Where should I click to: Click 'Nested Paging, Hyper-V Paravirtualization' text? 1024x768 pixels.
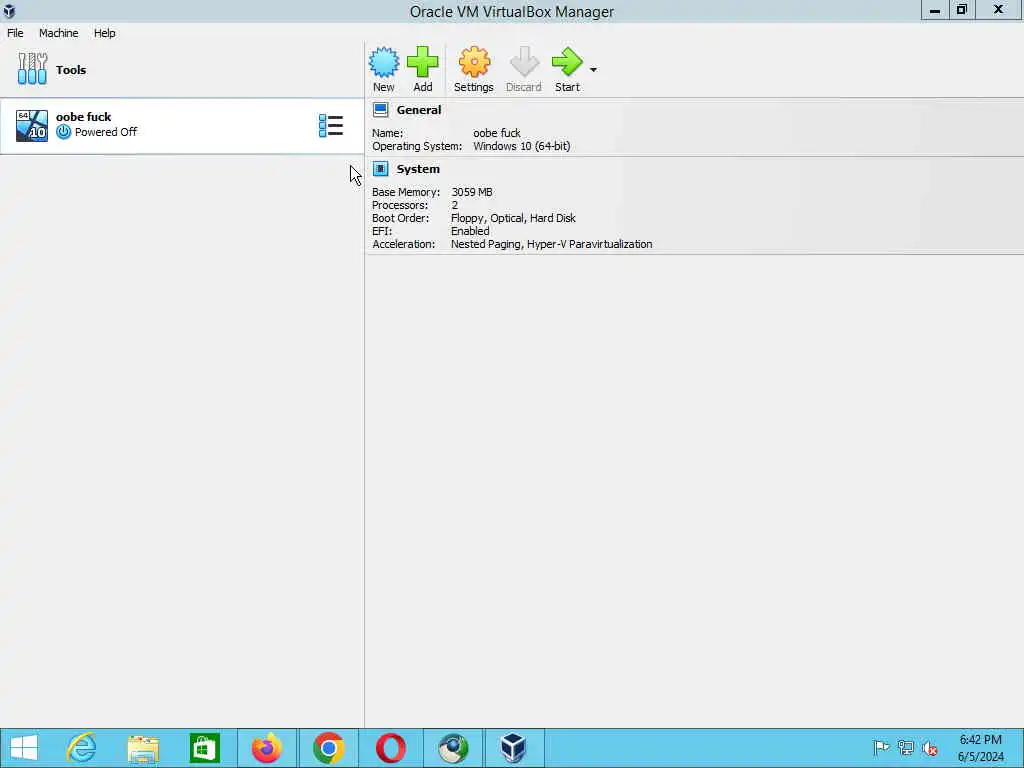[551, 244]
